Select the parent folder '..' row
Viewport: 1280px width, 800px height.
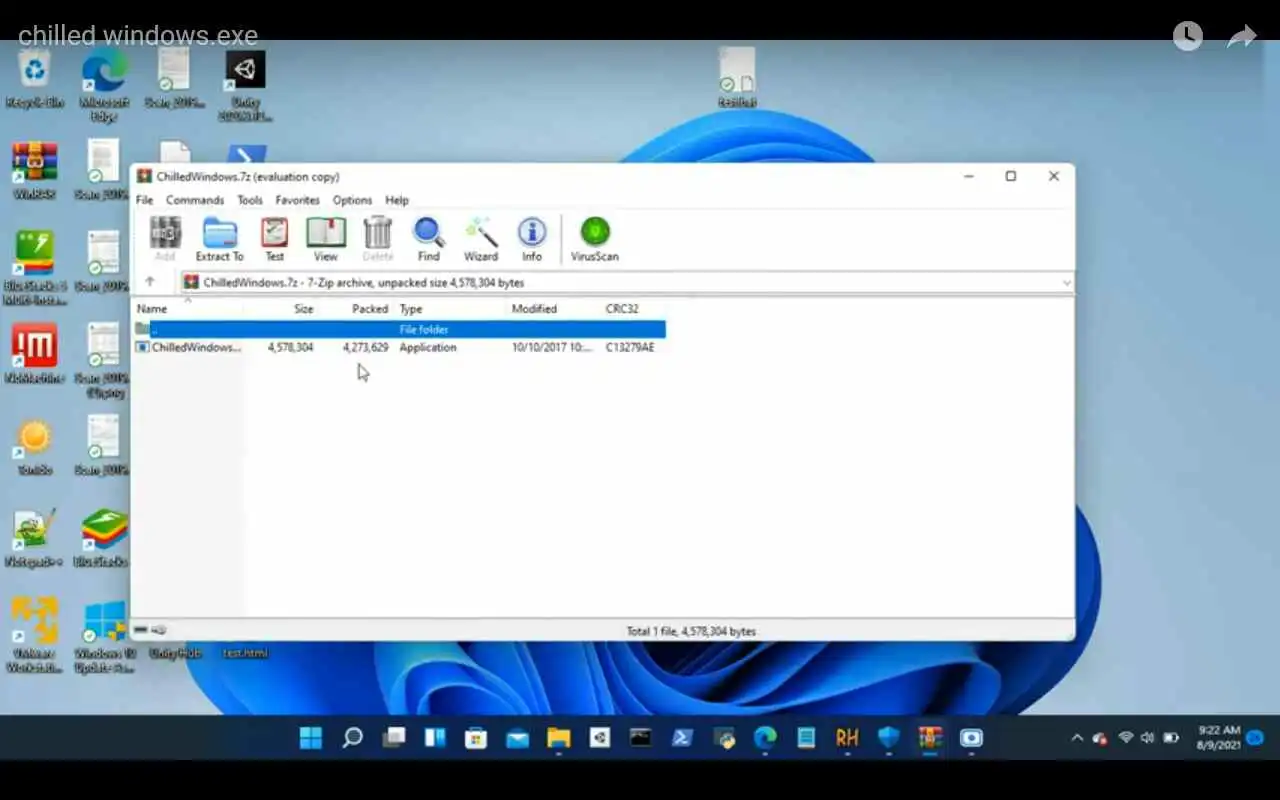pyautogui.click(x=400, y=329)
